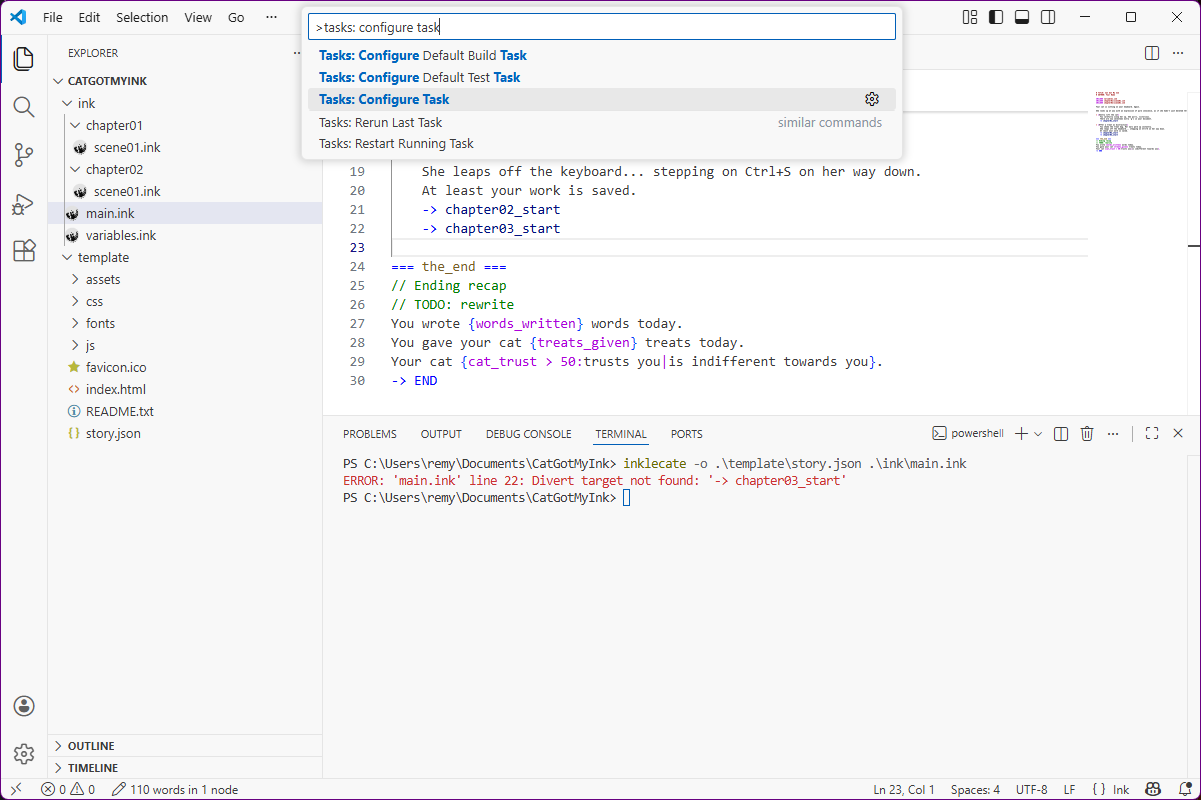1201x800 pixels.
Task: Click gear to configure keybinding for Configure Task
Action: click(872, 99)
